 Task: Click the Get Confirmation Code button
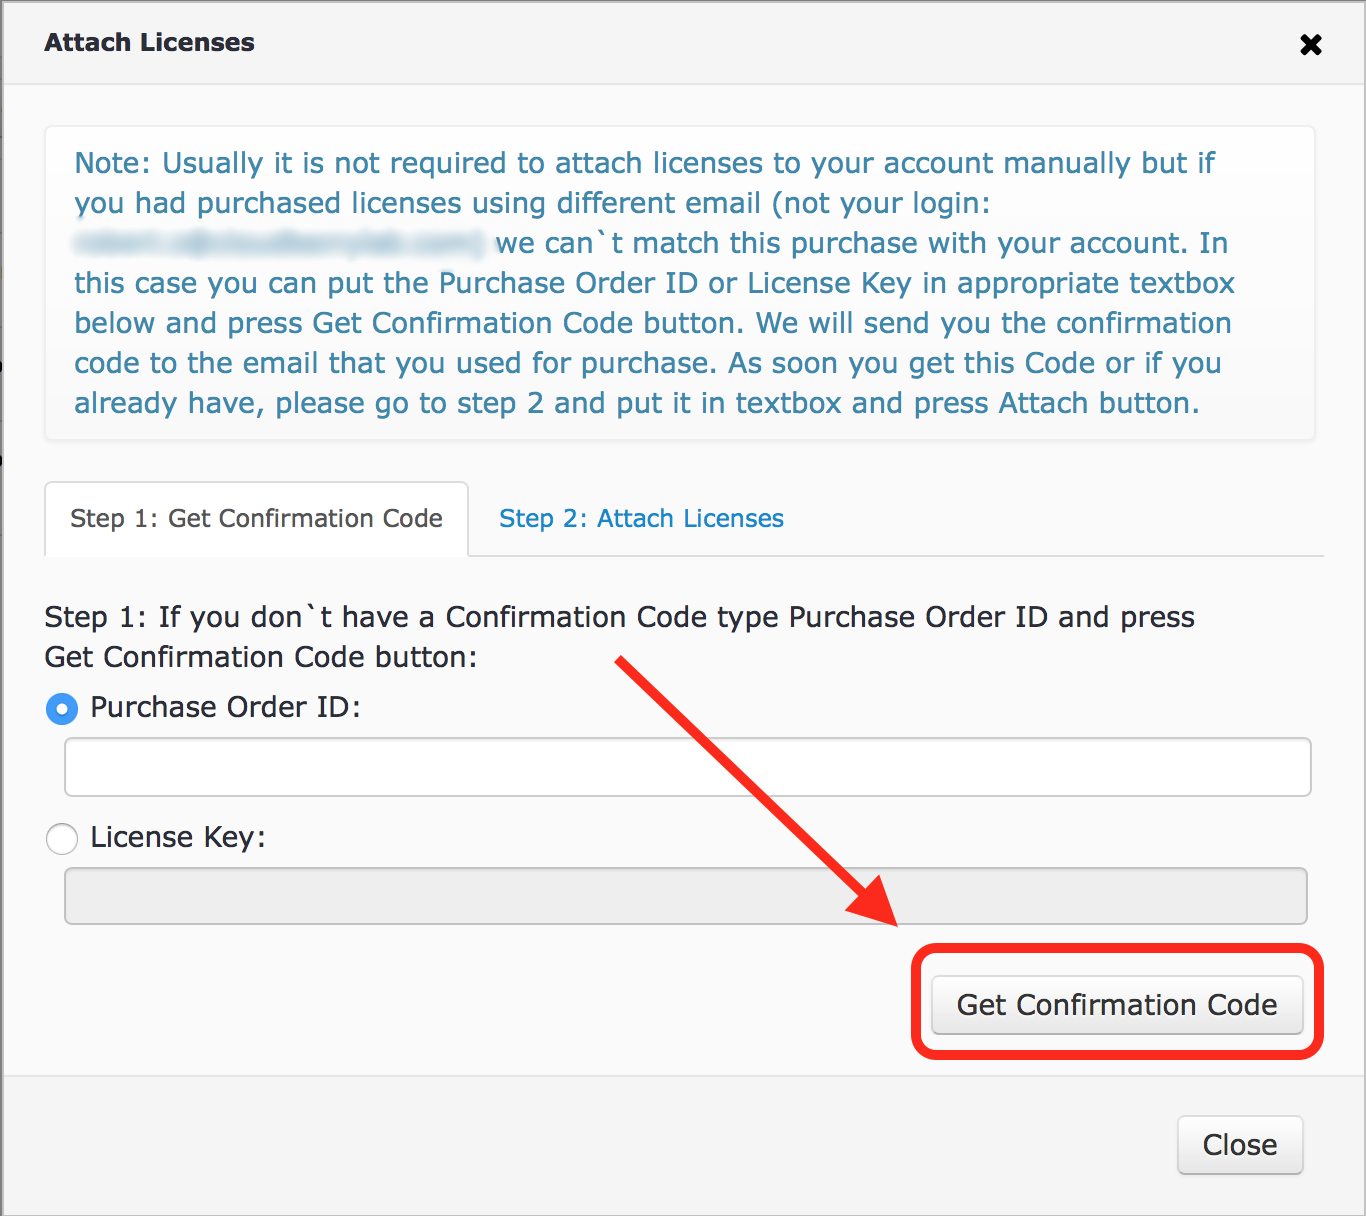tap(1117, 1004)
